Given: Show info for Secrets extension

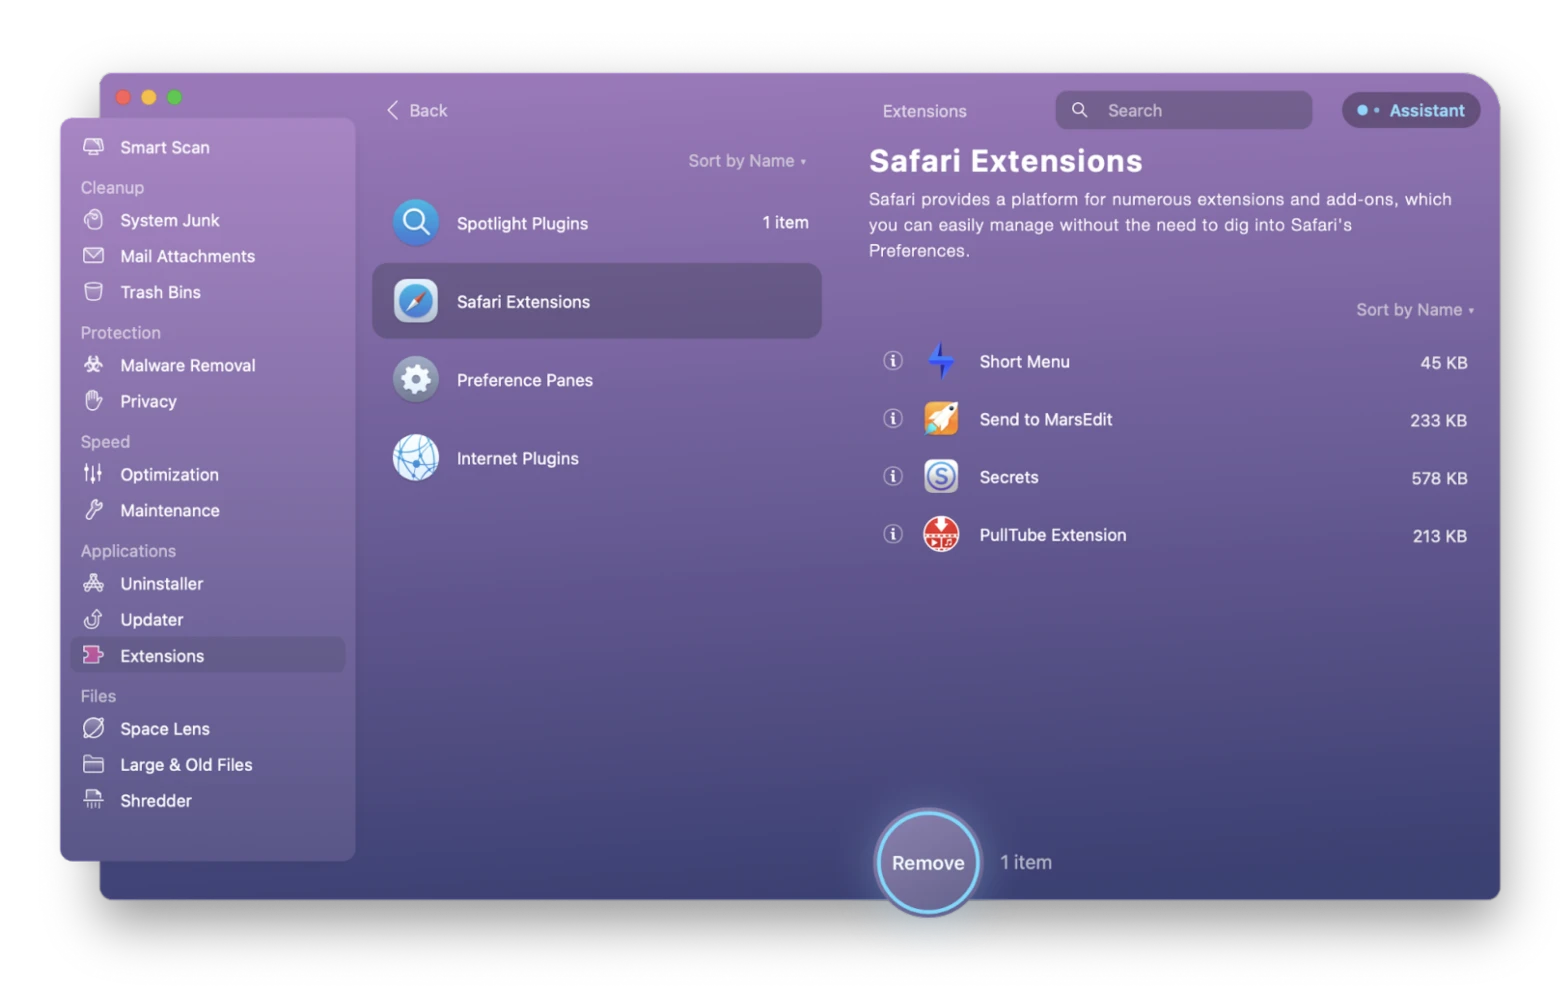Looking at the screenshot, I should (x=892, y=477).
